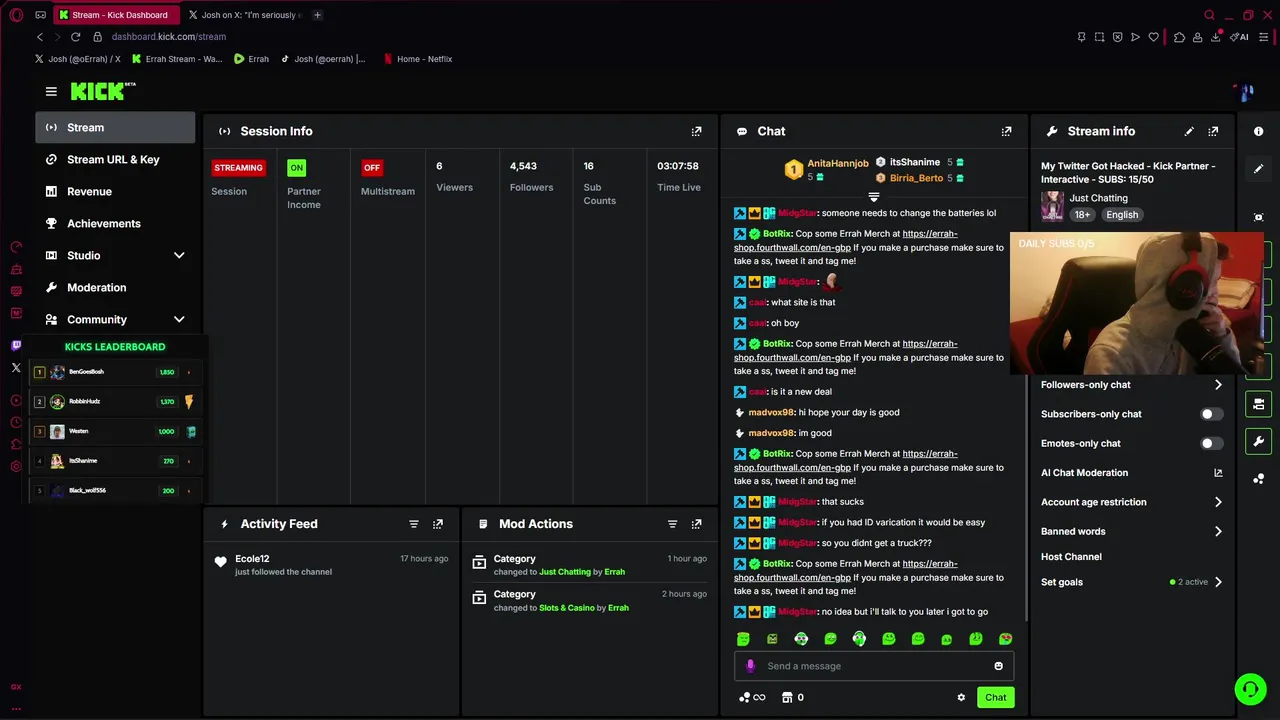Expand the pinned leaderboard arrow in chat
Screen dimensions: 1280x720
pyautogui.click(x=873, y=197)
